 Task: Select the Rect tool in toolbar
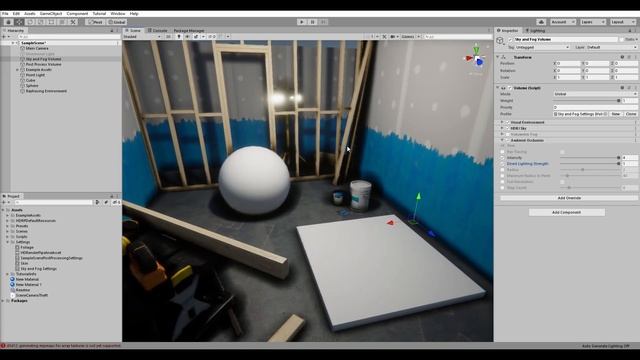pyautogui.click(x=51, y=22)
